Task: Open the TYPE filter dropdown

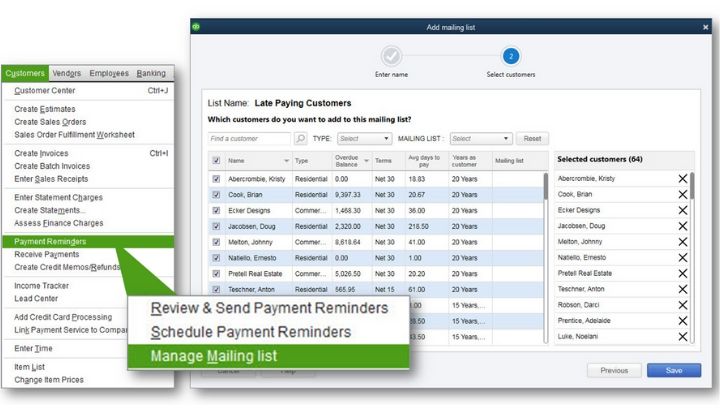Action: [364, 139]
